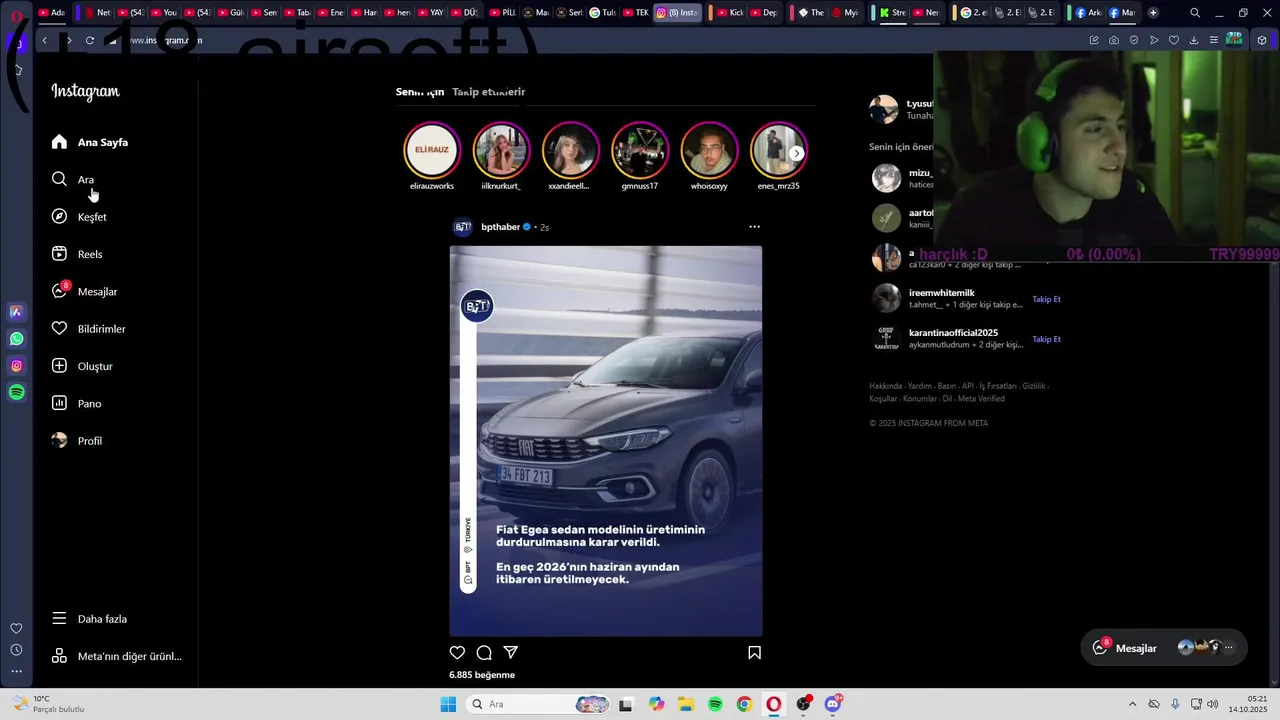Open Ana Sayfa home icon
1280x720 pixels.
click(x=60, y=142)
